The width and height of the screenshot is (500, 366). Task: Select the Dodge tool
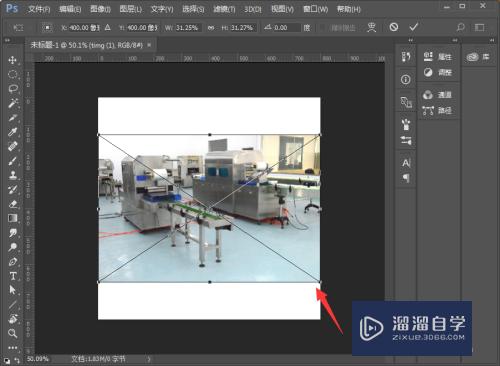[x=13, y=247]
